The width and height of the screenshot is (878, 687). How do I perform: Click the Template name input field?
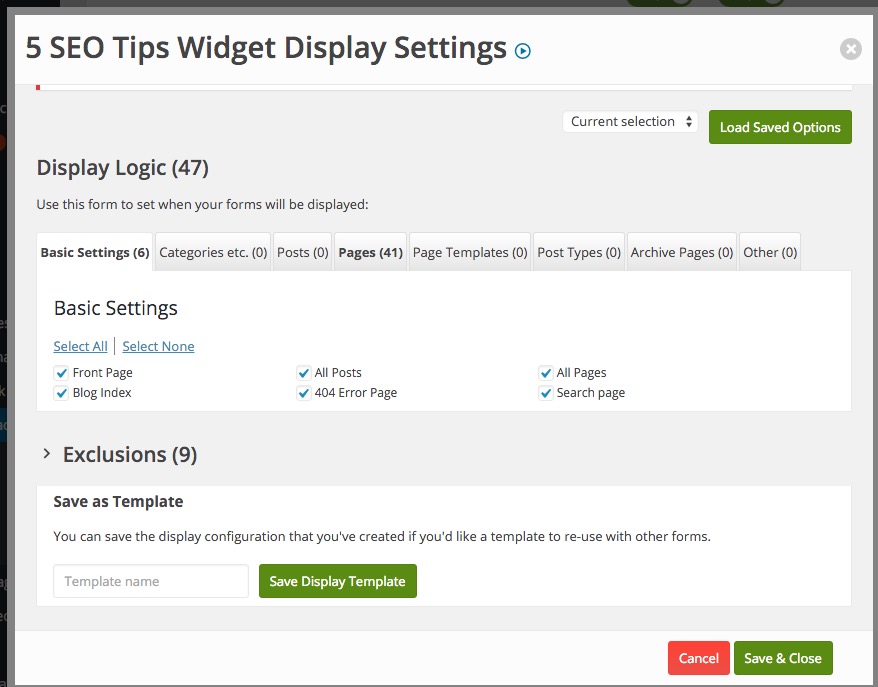coord(150,581)
